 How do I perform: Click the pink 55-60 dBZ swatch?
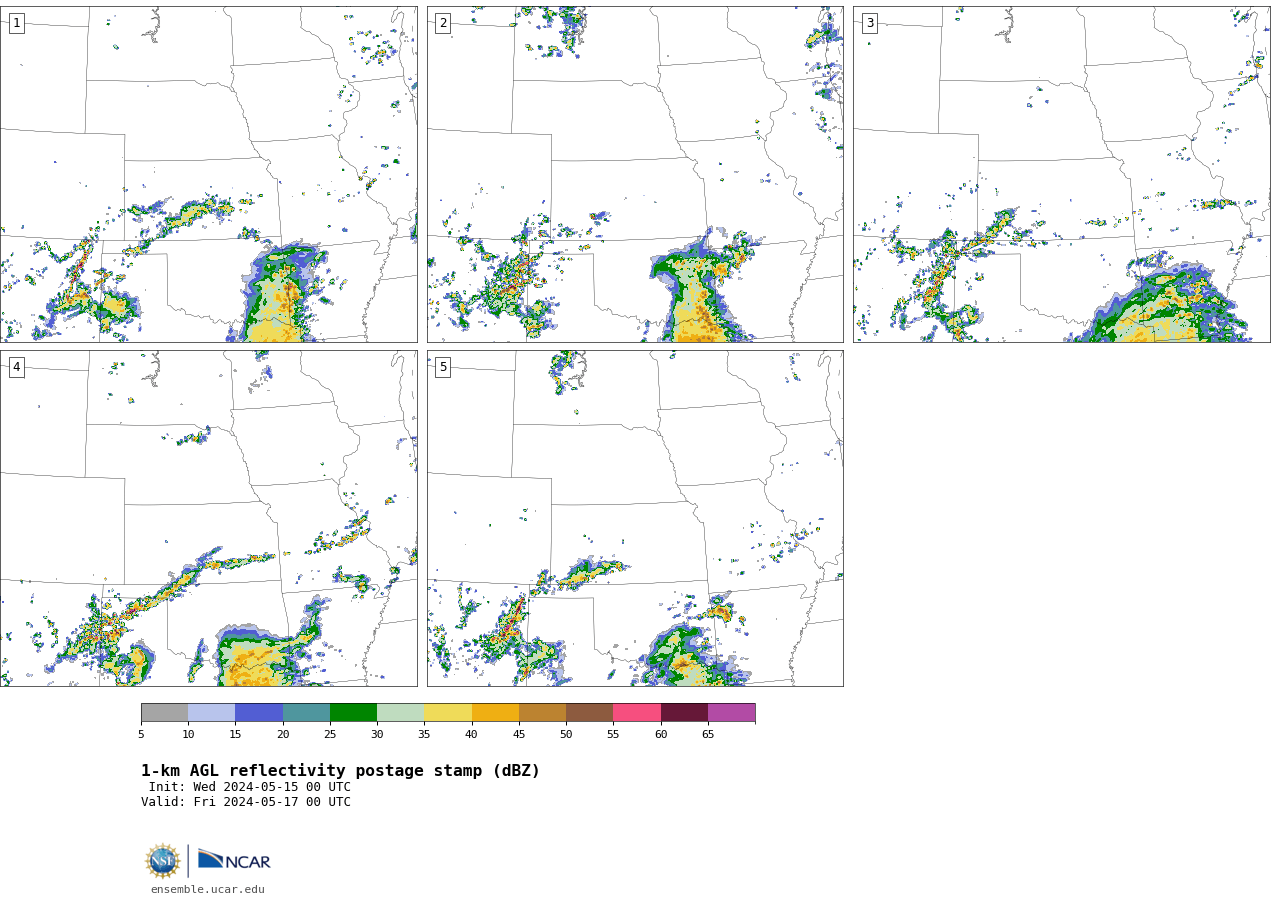(637, 713)
